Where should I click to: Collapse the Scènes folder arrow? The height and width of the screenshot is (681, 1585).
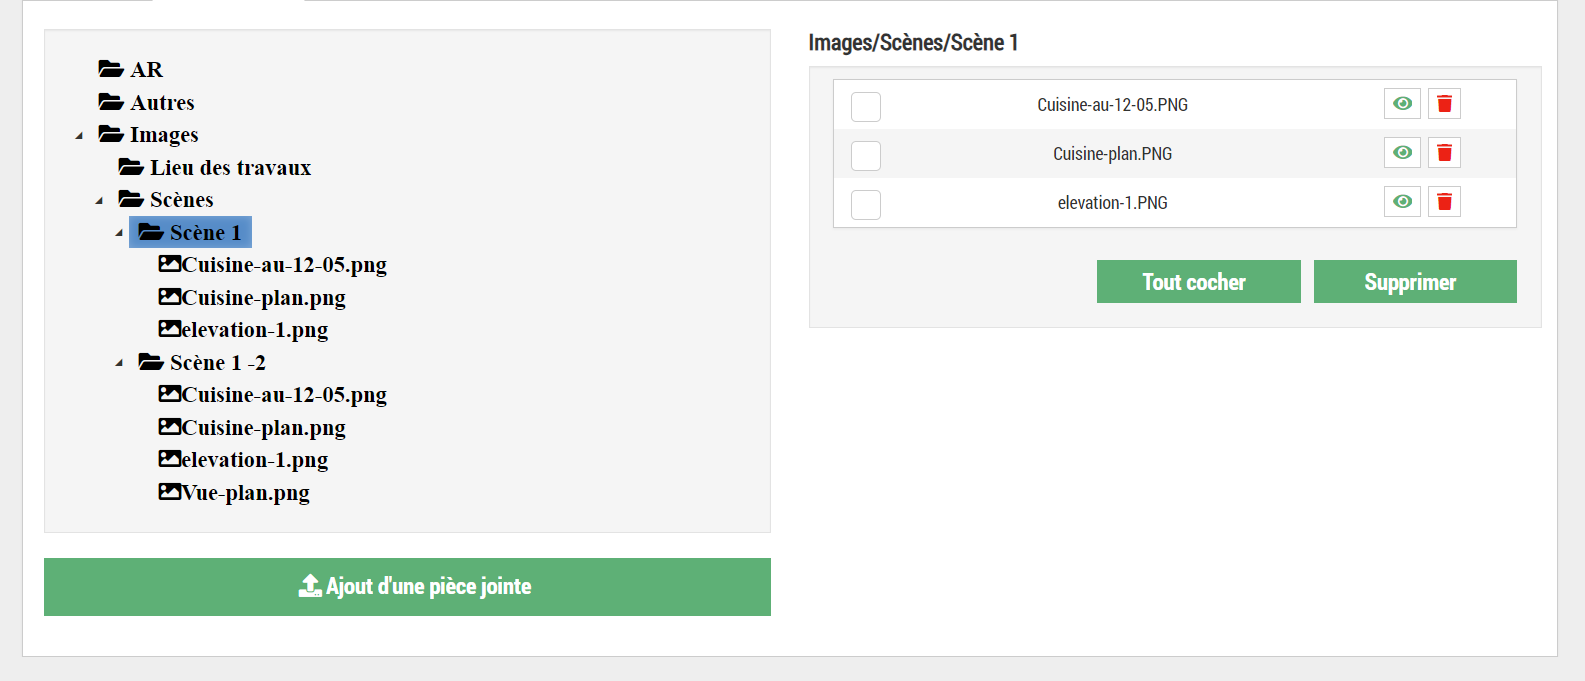point(99,201)
